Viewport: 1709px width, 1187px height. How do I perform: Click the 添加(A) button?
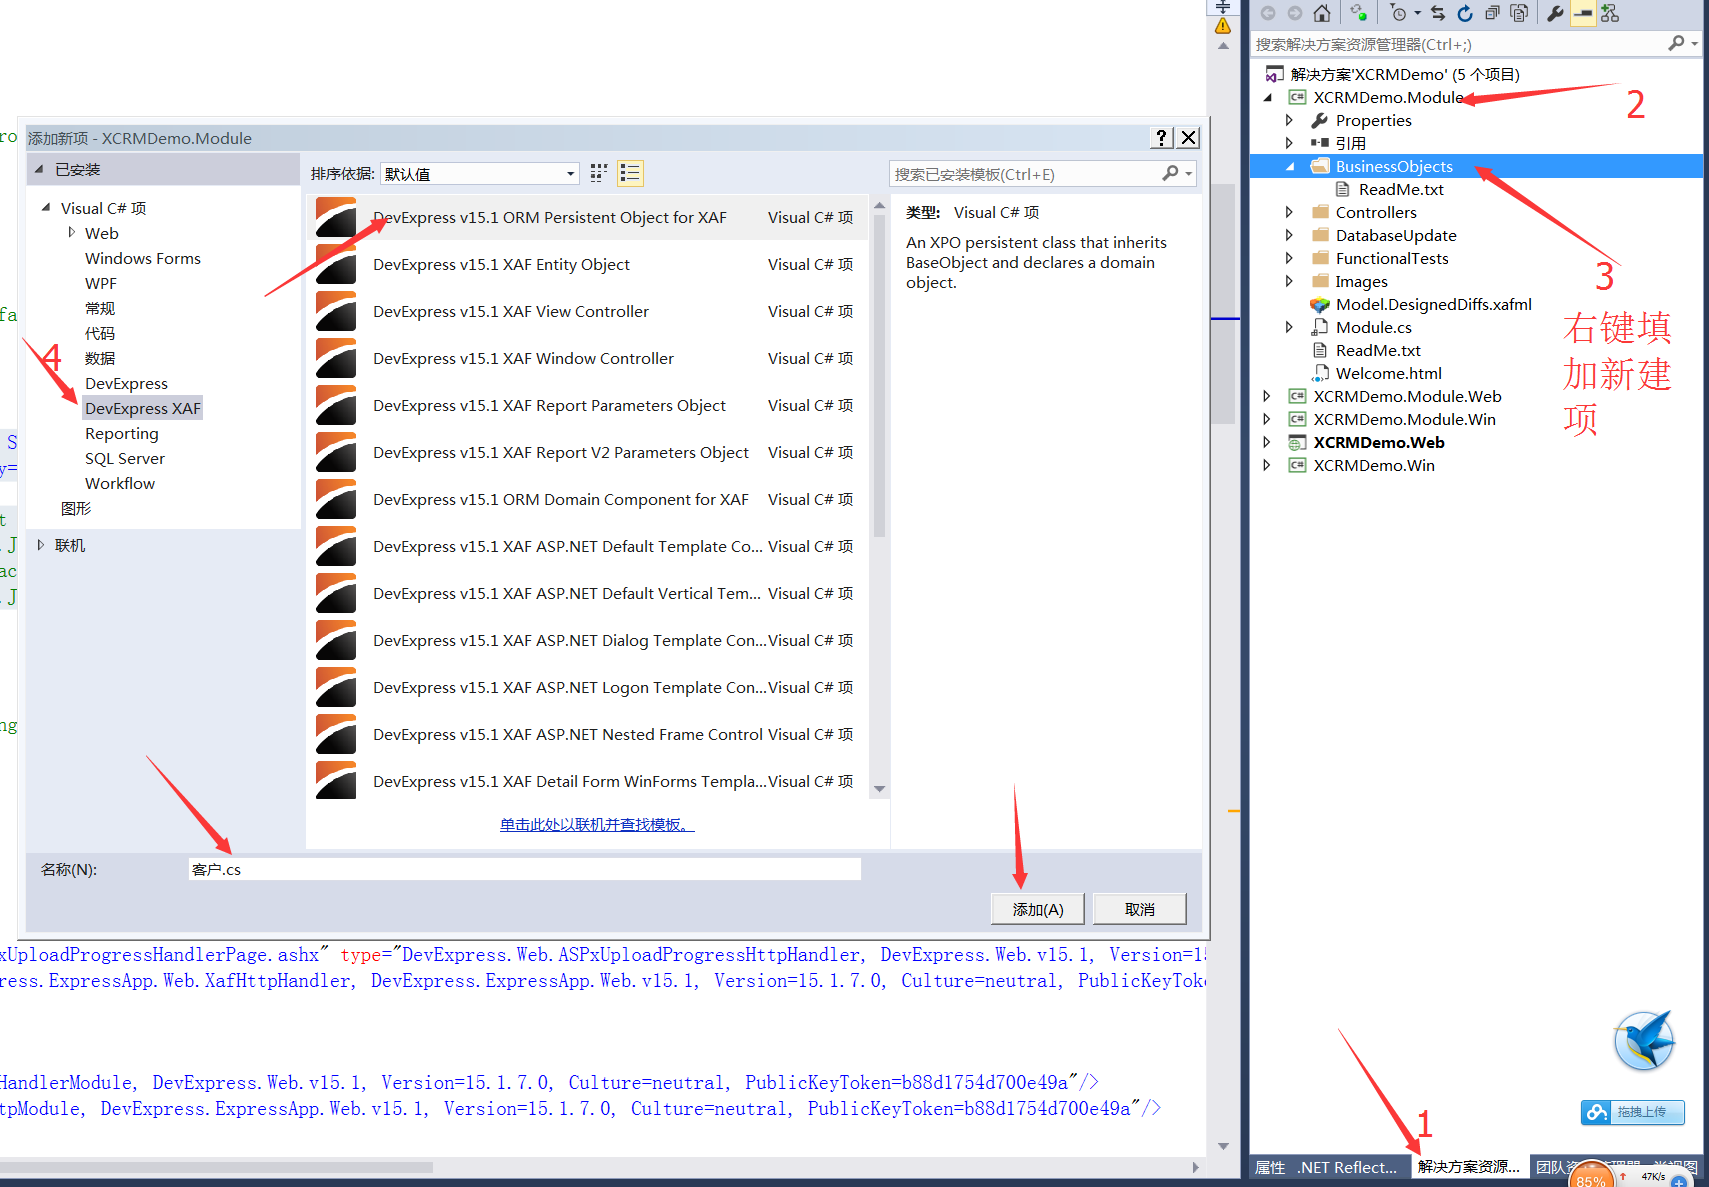pos(1038,909)
